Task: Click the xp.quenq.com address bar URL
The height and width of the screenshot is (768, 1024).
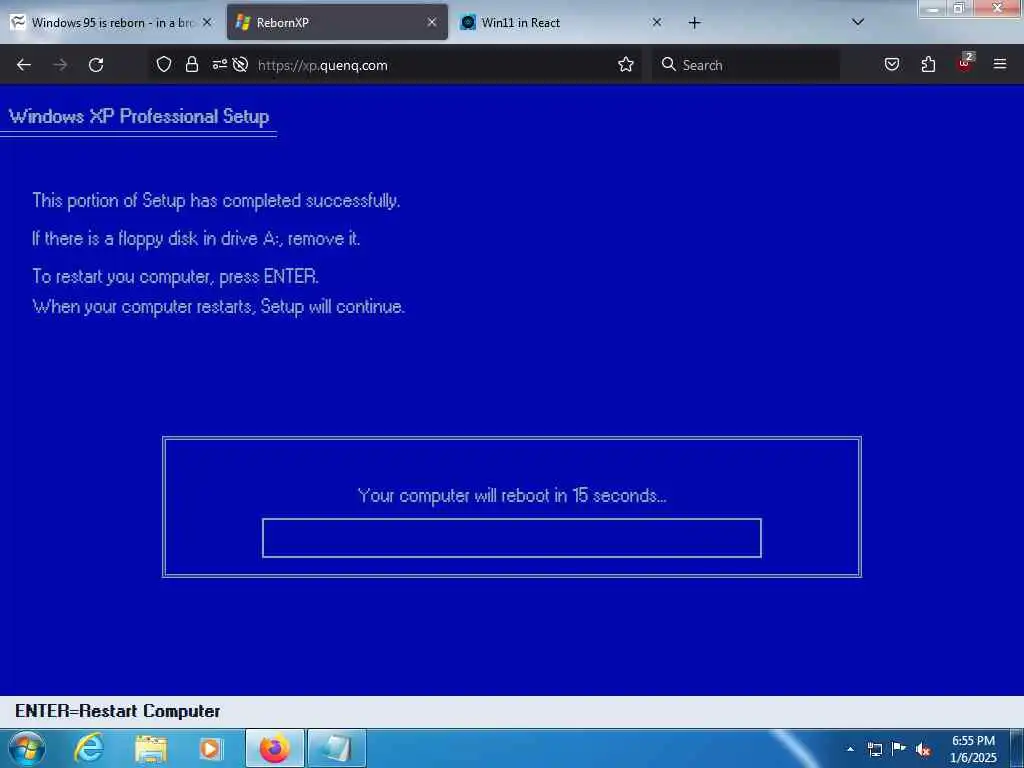Action: point(323,65)
